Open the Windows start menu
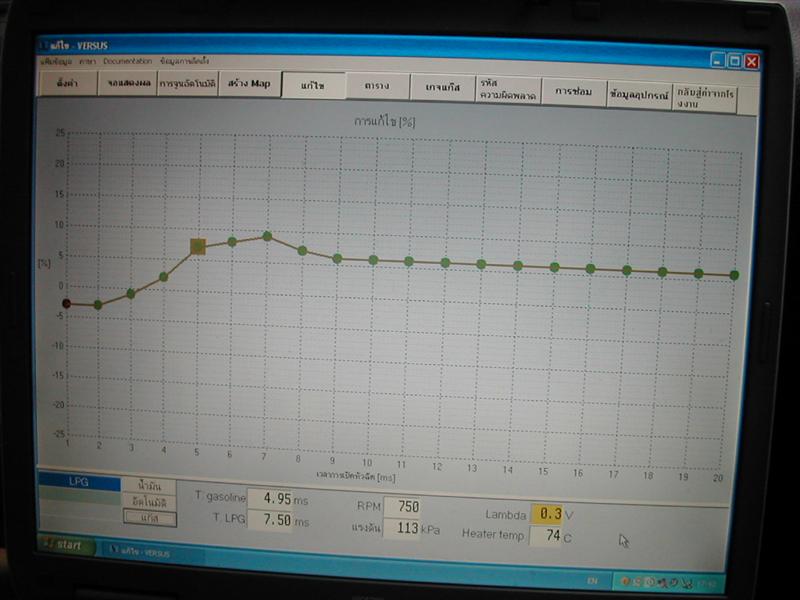This screenshot has height=600, width=800. tap(67, 545)
